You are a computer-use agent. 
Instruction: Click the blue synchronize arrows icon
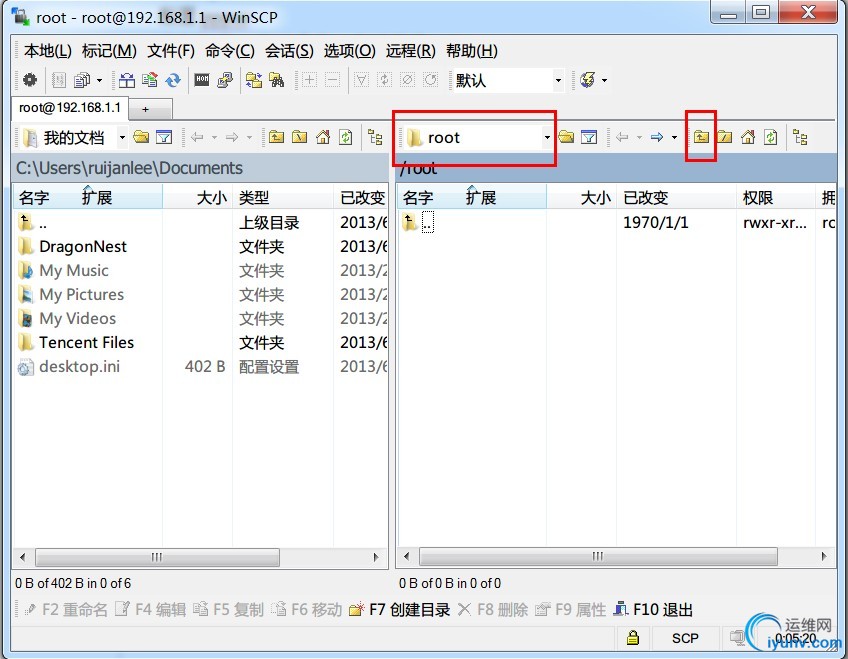click(x=173, y=80)
